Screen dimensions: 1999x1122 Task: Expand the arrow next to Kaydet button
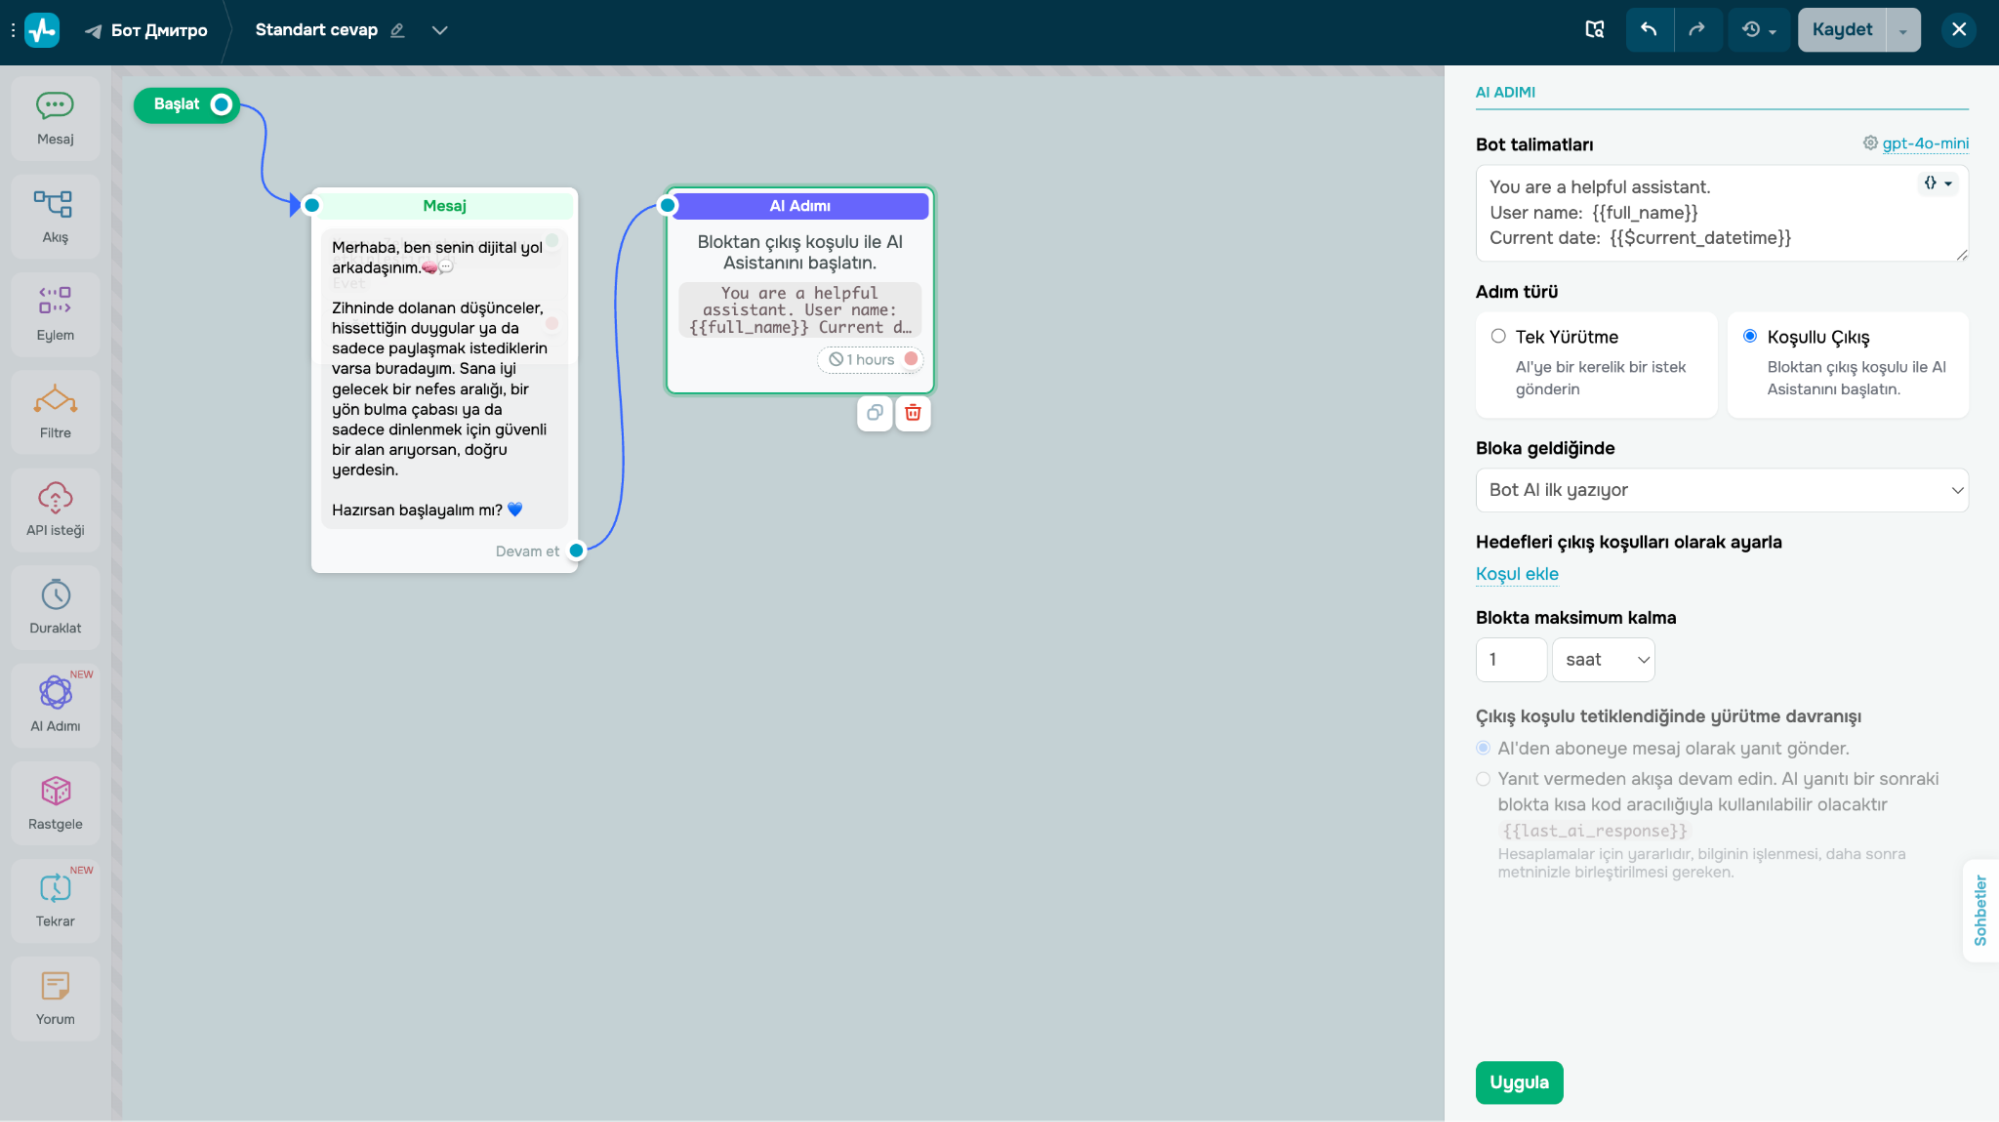[1902, 30]
